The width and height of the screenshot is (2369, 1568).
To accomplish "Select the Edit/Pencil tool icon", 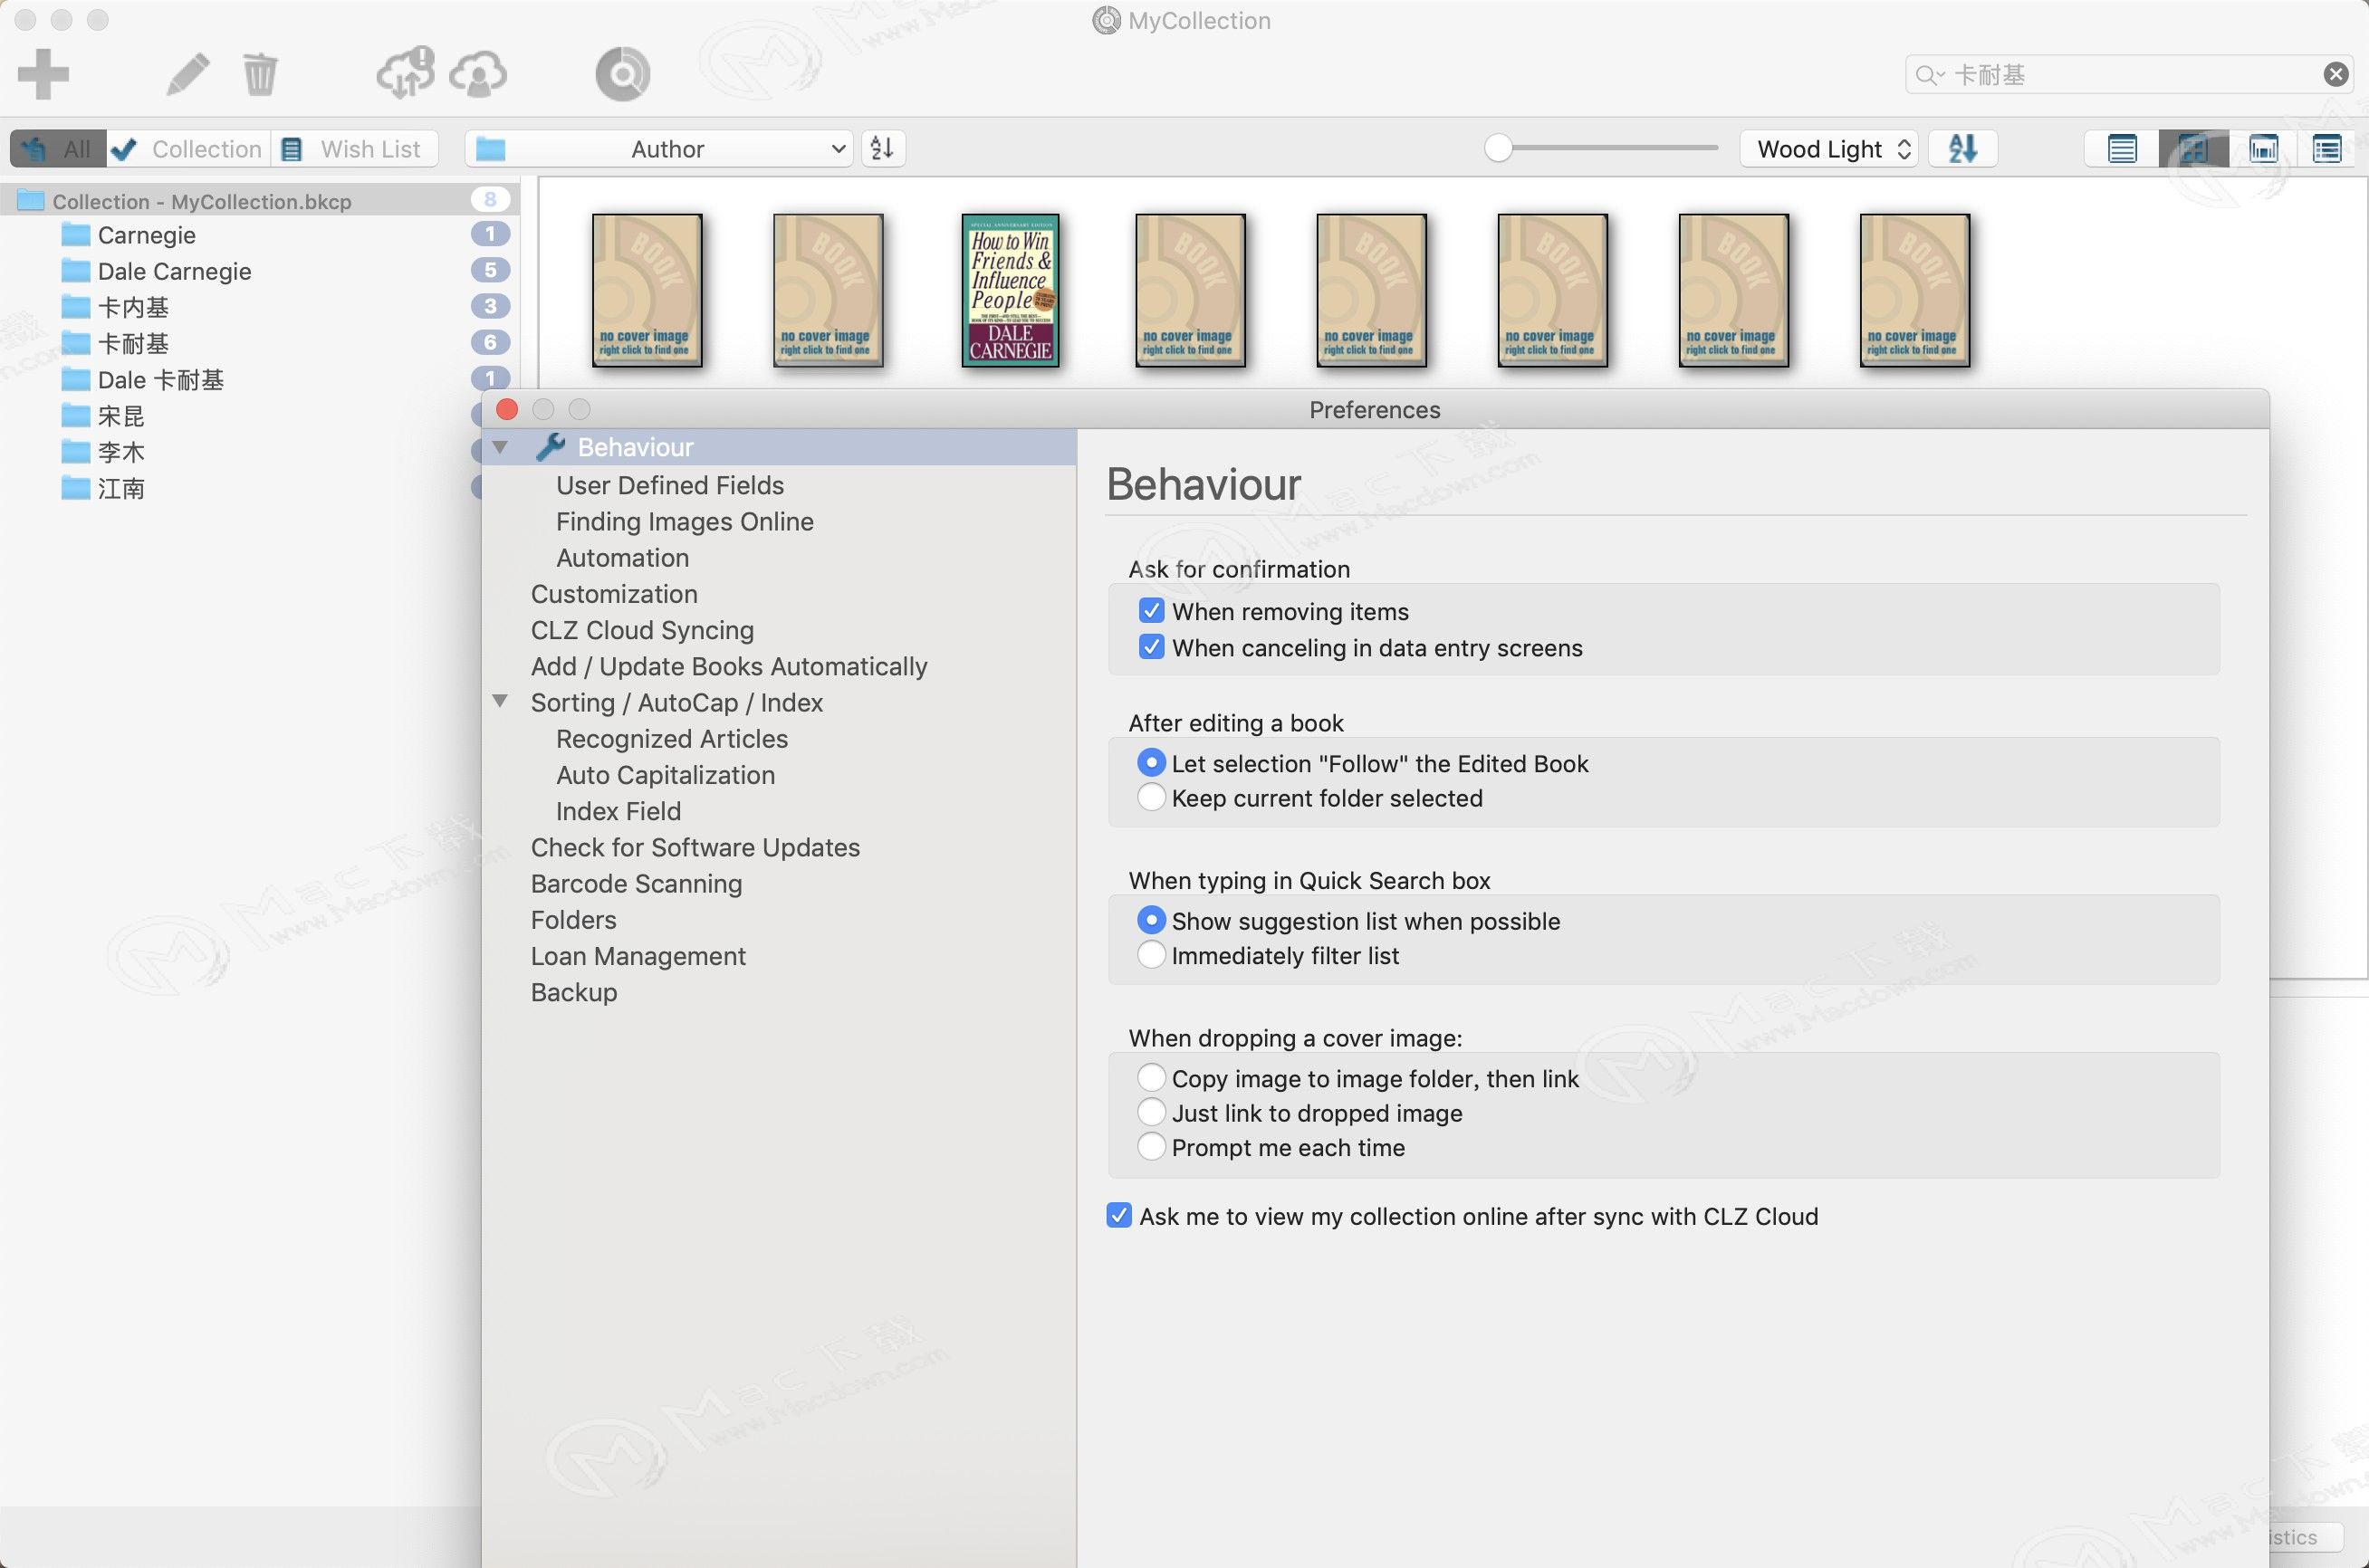I will (187, 73).
